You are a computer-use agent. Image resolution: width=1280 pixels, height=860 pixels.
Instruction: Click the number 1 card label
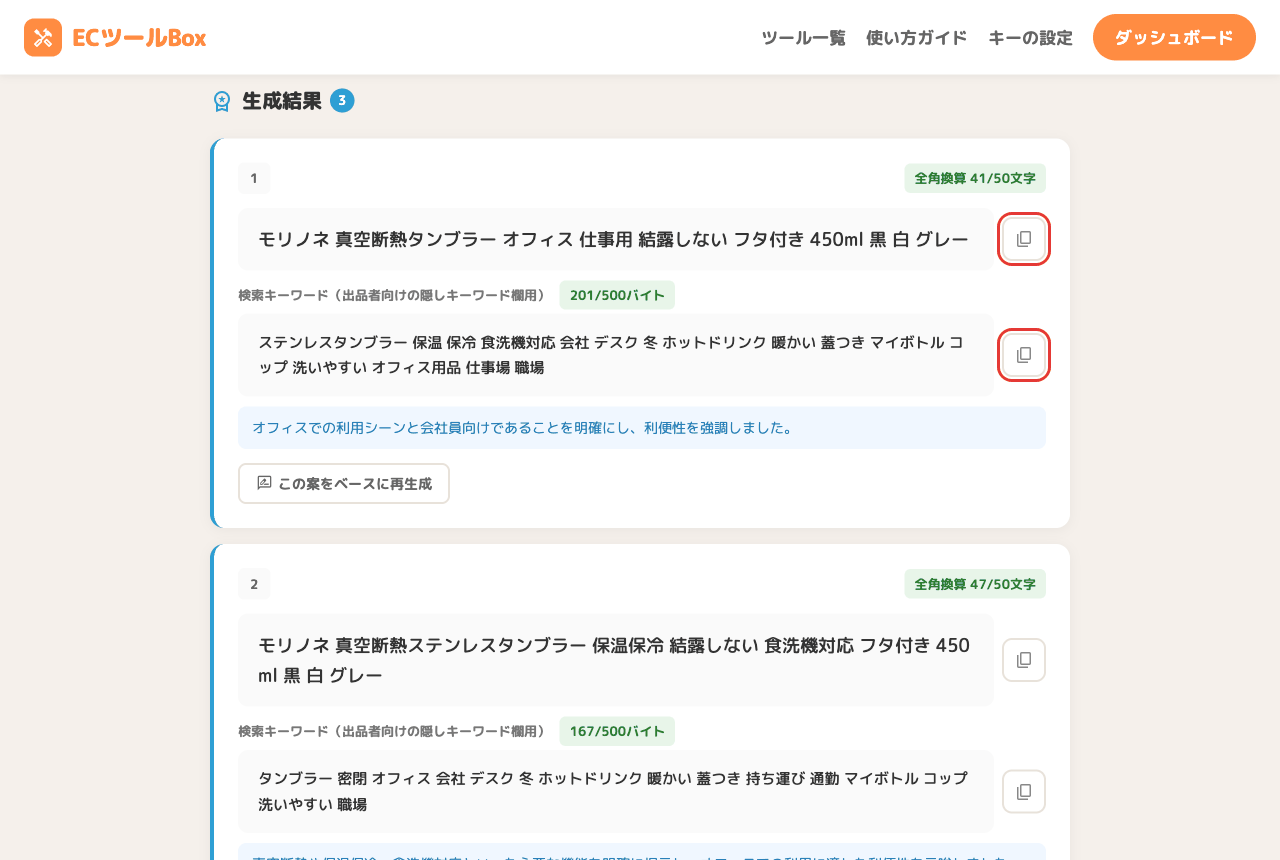pos(254,178)
